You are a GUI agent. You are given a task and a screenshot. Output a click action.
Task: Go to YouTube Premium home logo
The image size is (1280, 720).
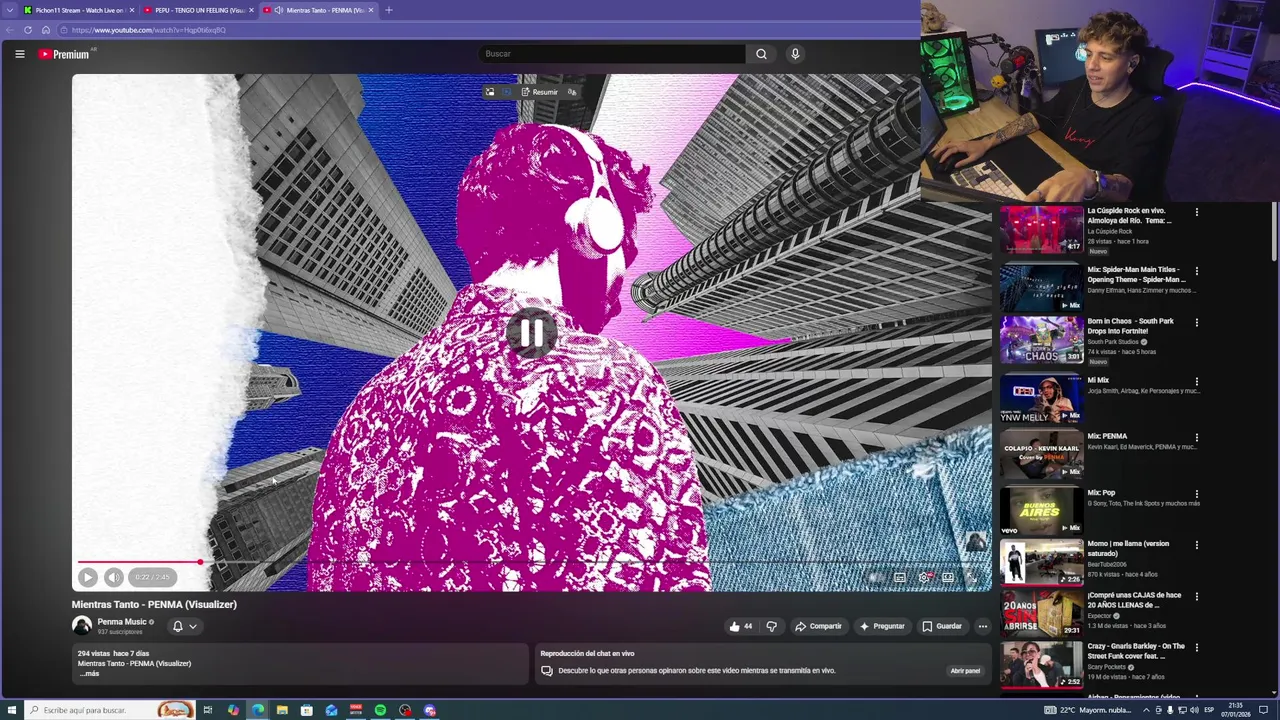[65, 54]
